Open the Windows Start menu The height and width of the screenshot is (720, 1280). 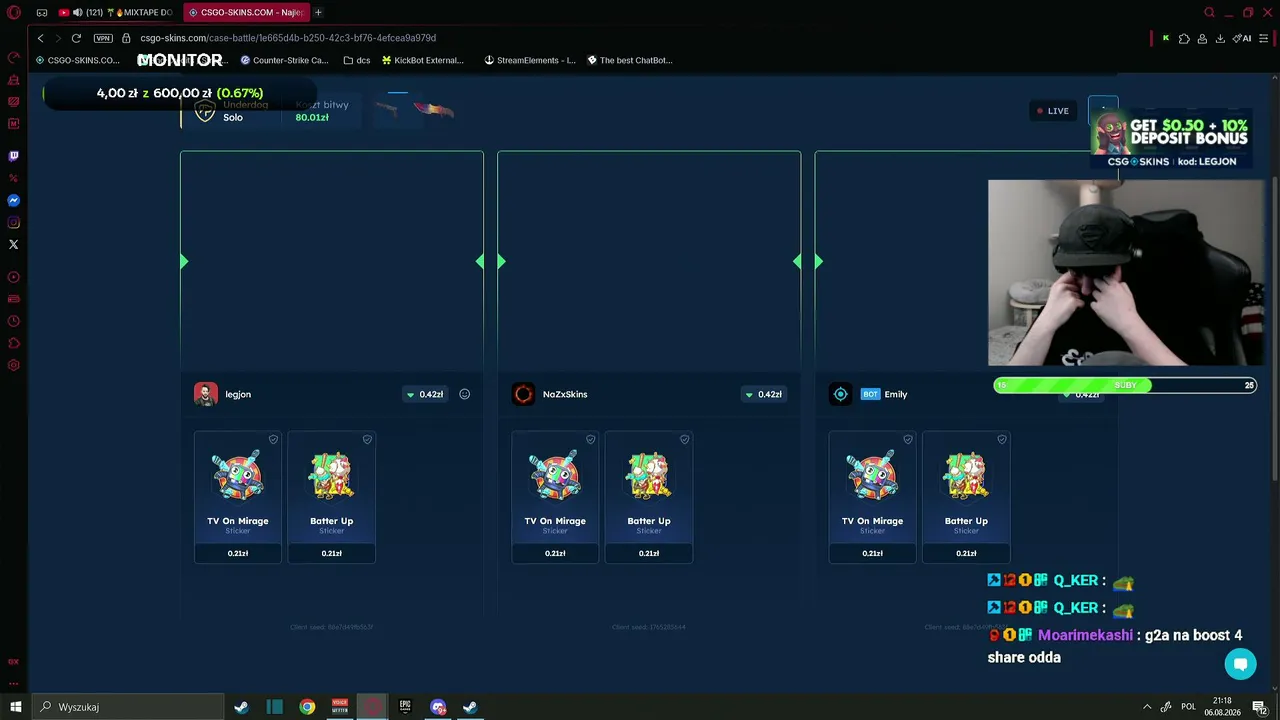(15, 707)
